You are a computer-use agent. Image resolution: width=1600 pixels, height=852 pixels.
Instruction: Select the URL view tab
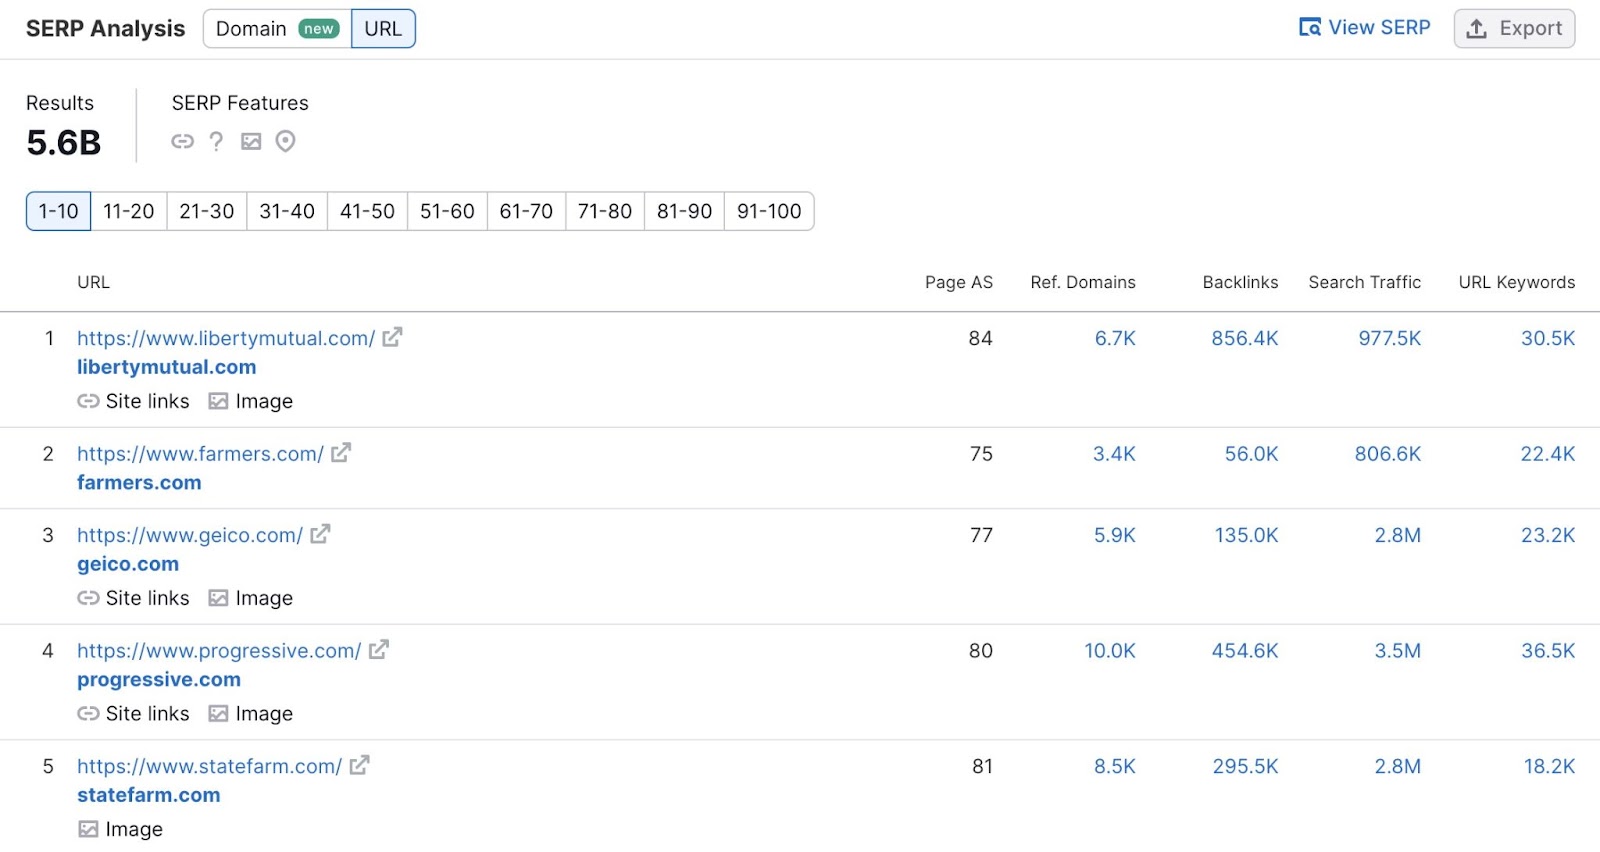coord(383,28)
